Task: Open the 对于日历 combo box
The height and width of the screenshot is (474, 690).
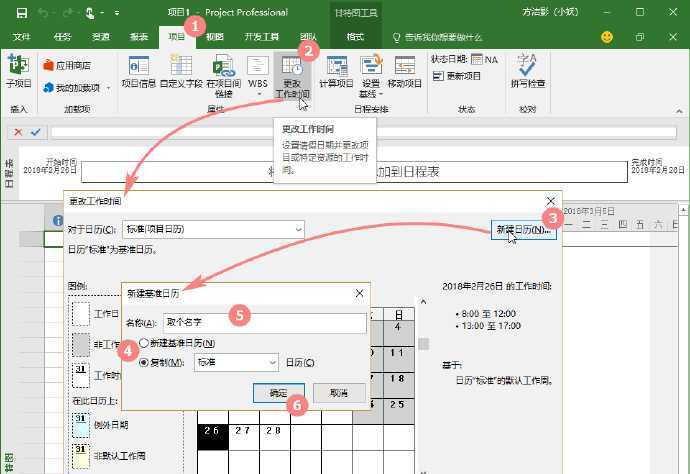Action: 213,229
